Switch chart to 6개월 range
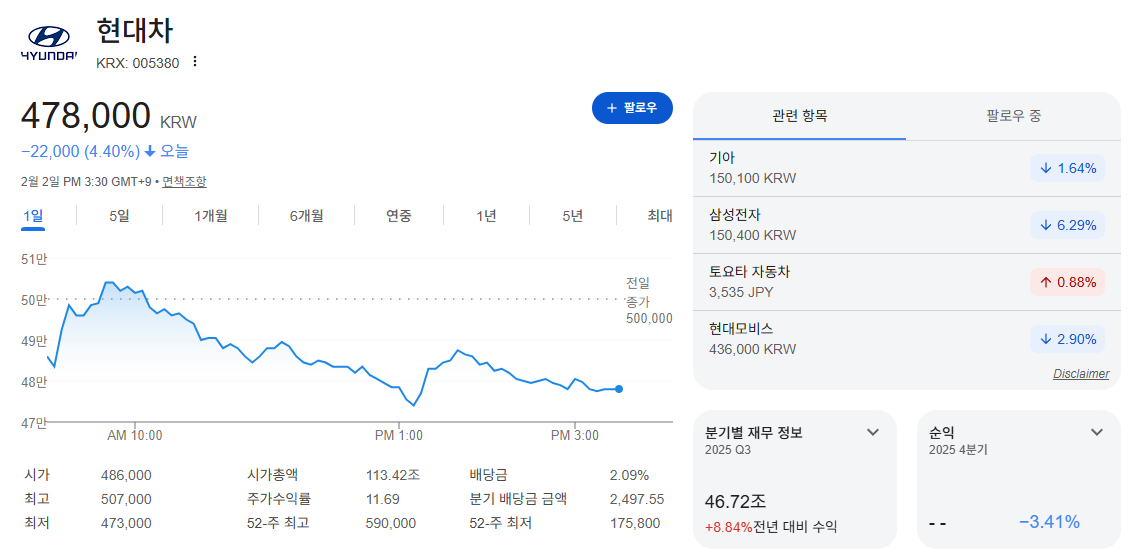Viewport: 1133px width, 558px height. pos(306,215)
